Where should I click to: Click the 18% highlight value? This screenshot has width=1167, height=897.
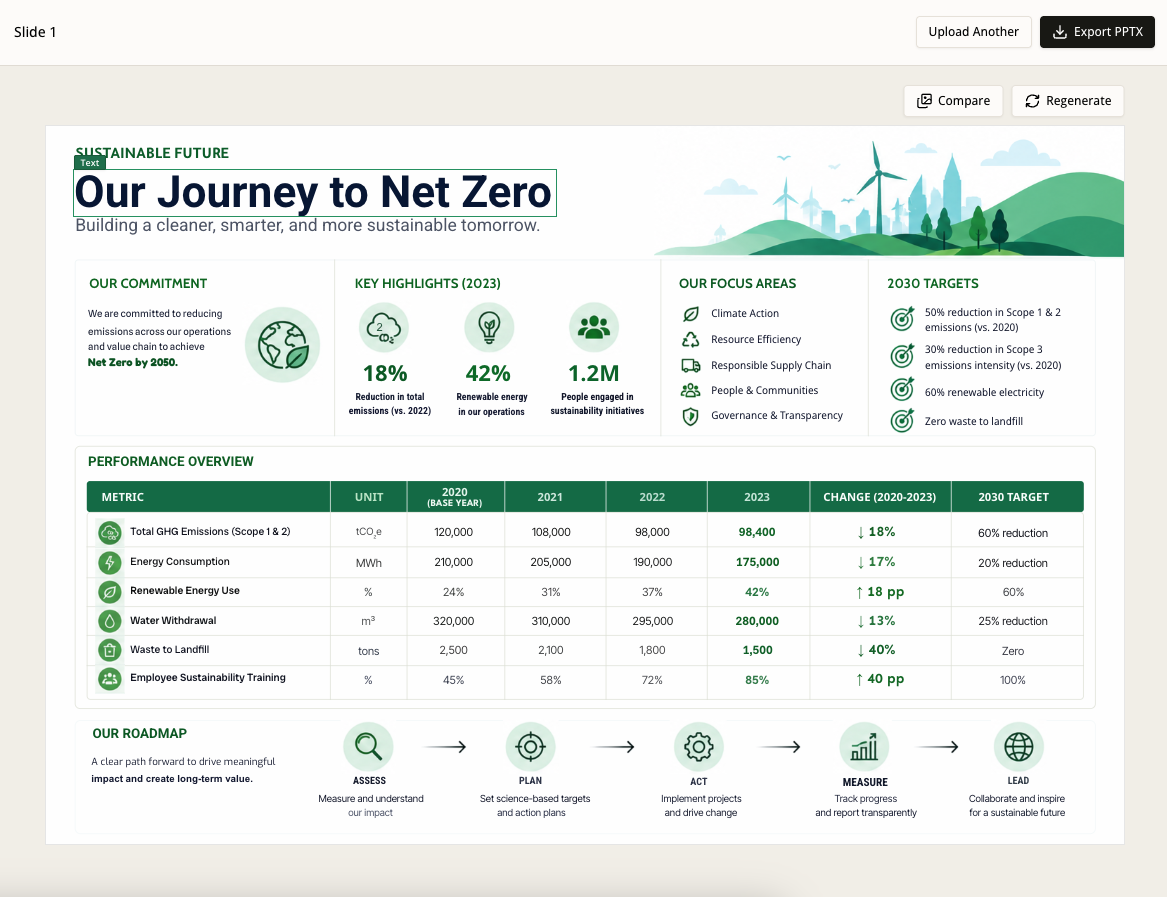click(385, 373)
